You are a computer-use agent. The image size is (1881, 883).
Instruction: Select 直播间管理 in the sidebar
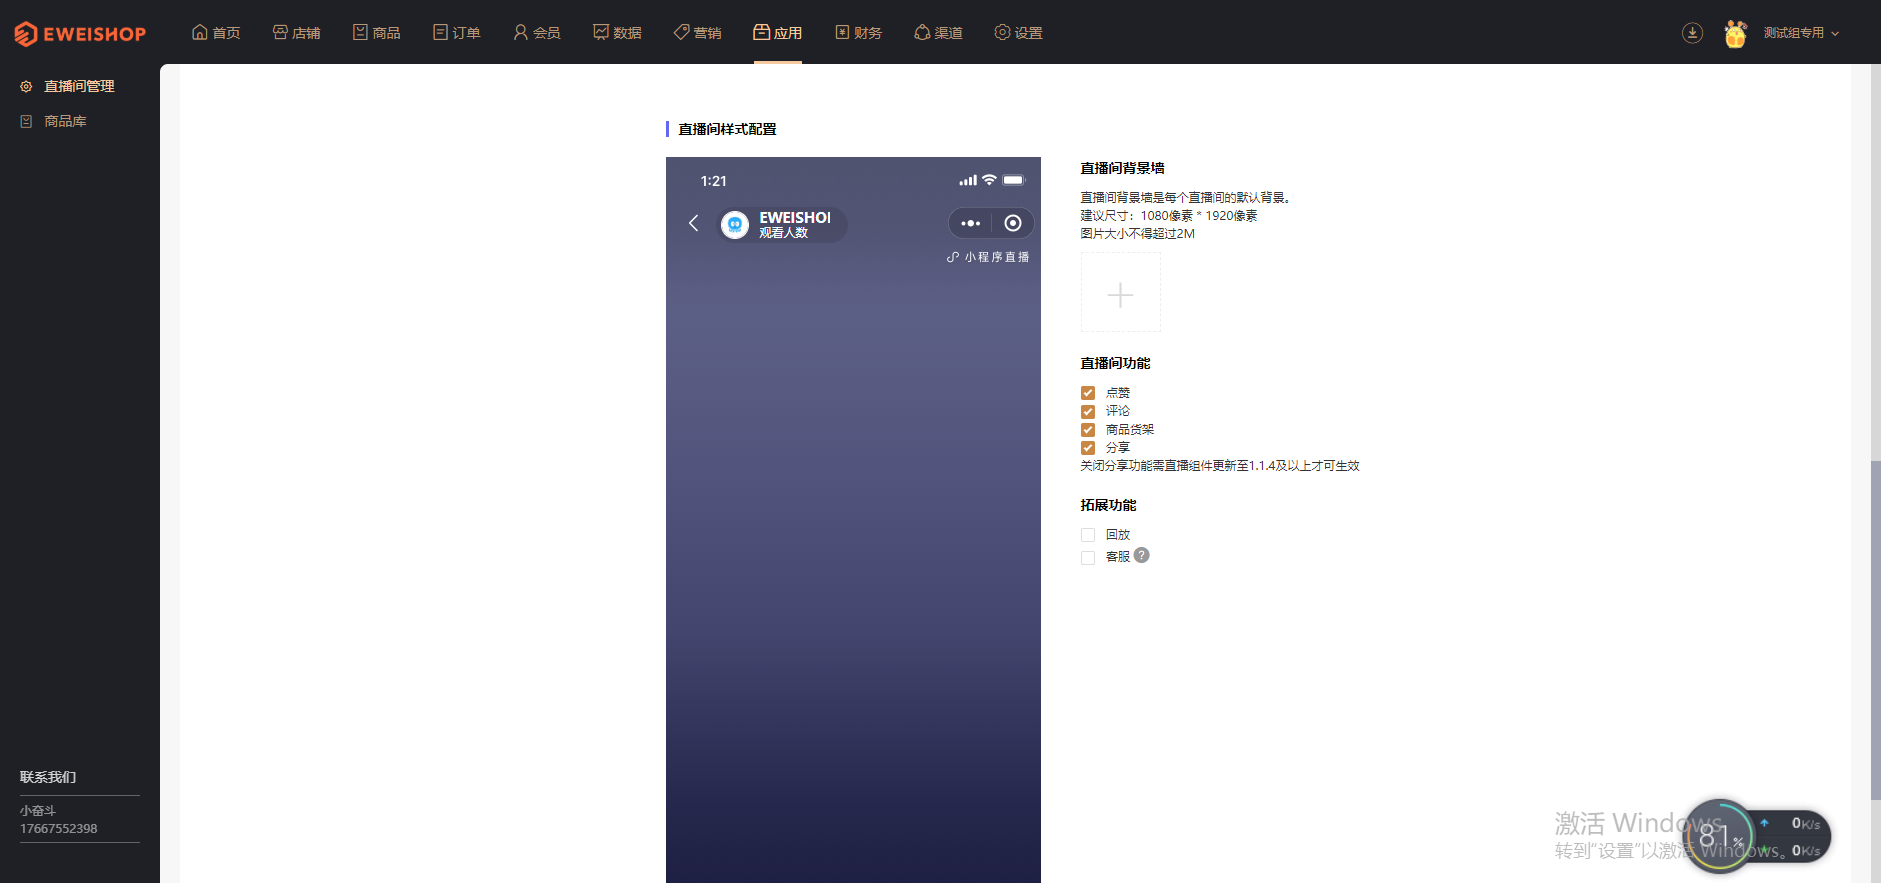pos(79,86)
